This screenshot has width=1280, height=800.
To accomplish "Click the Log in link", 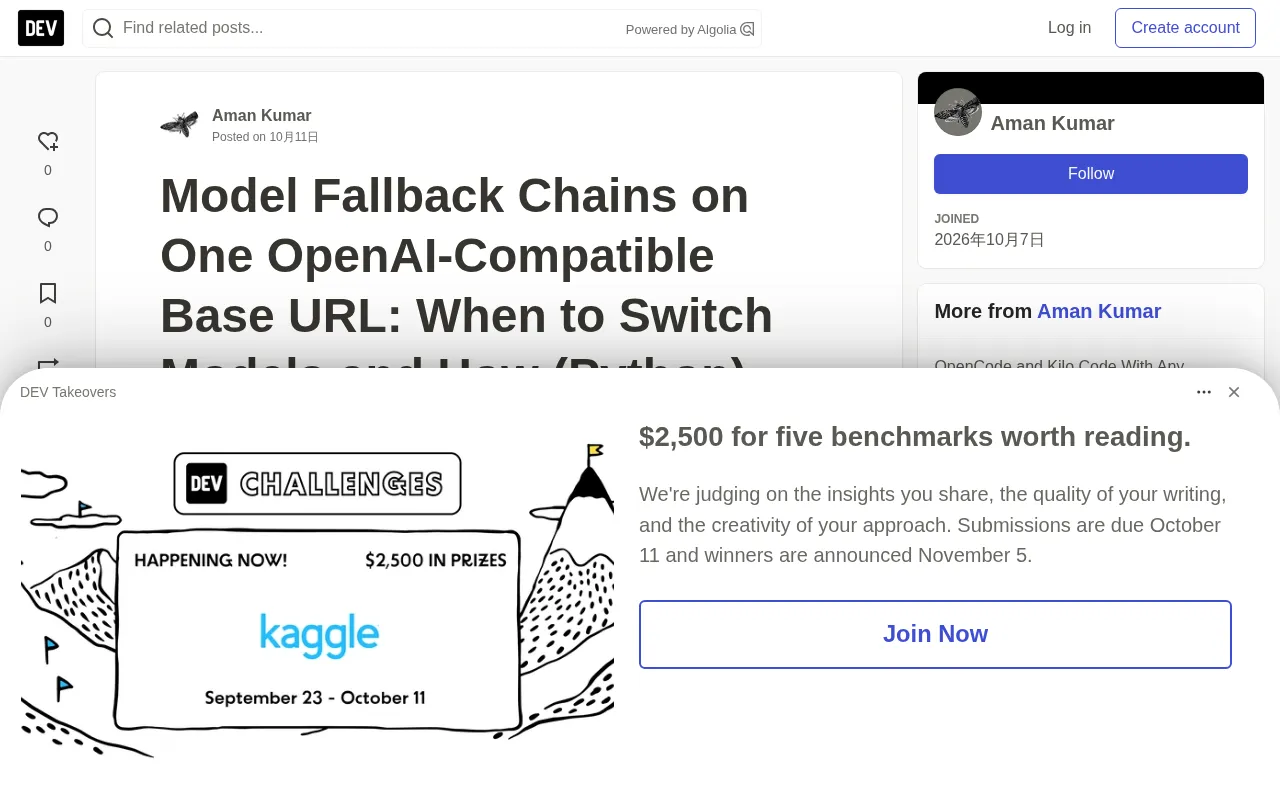I will (1069, 28).
